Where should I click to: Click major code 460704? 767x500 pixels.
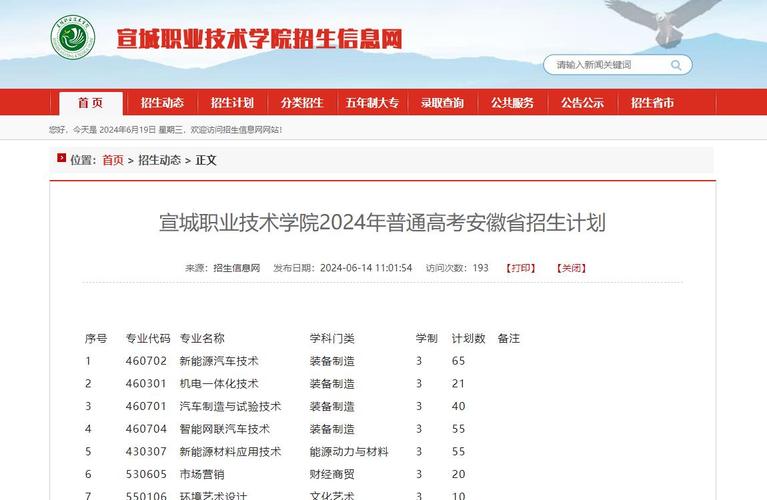[146, 429]
